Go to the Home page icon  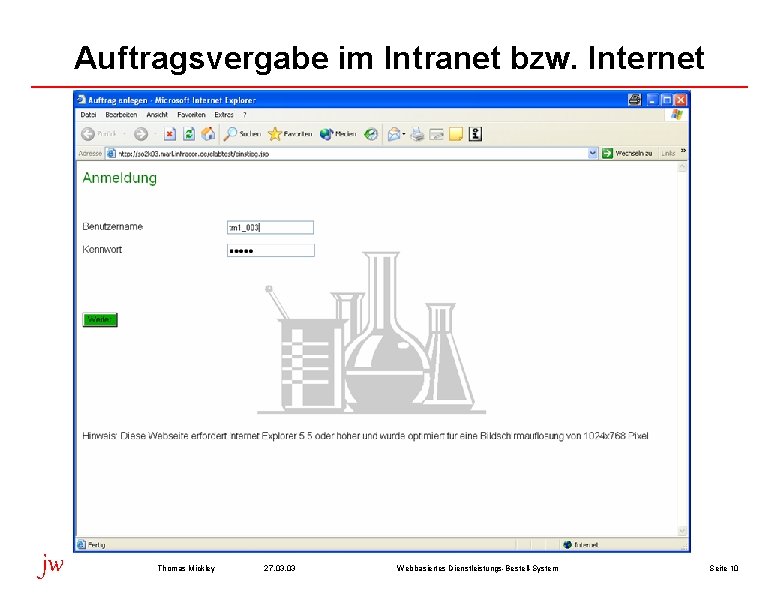pyautogui.click(x=208, y=134)
